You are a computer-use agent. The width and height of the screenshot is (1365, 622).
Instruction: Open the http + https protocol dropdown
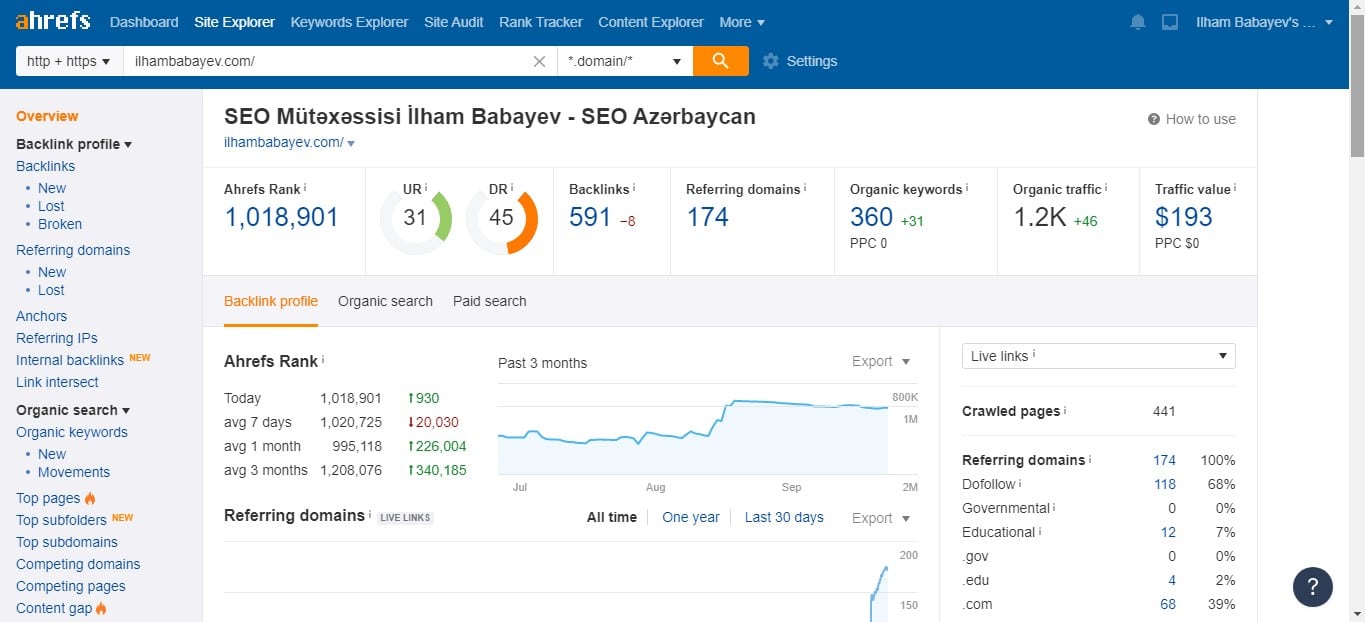click(69, 61)
